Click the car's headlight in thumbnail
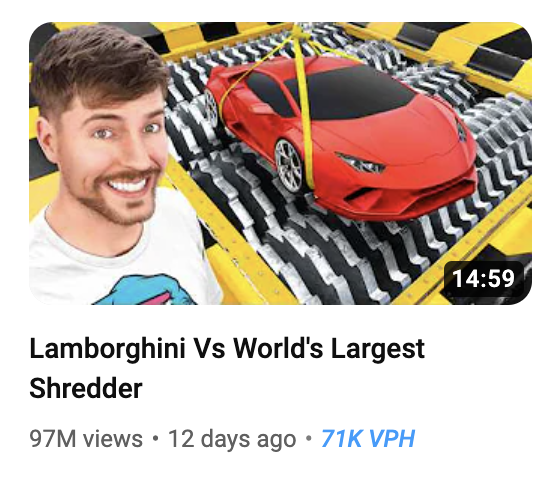The height and width of the screenshot is (492, 548). [360, 162]
